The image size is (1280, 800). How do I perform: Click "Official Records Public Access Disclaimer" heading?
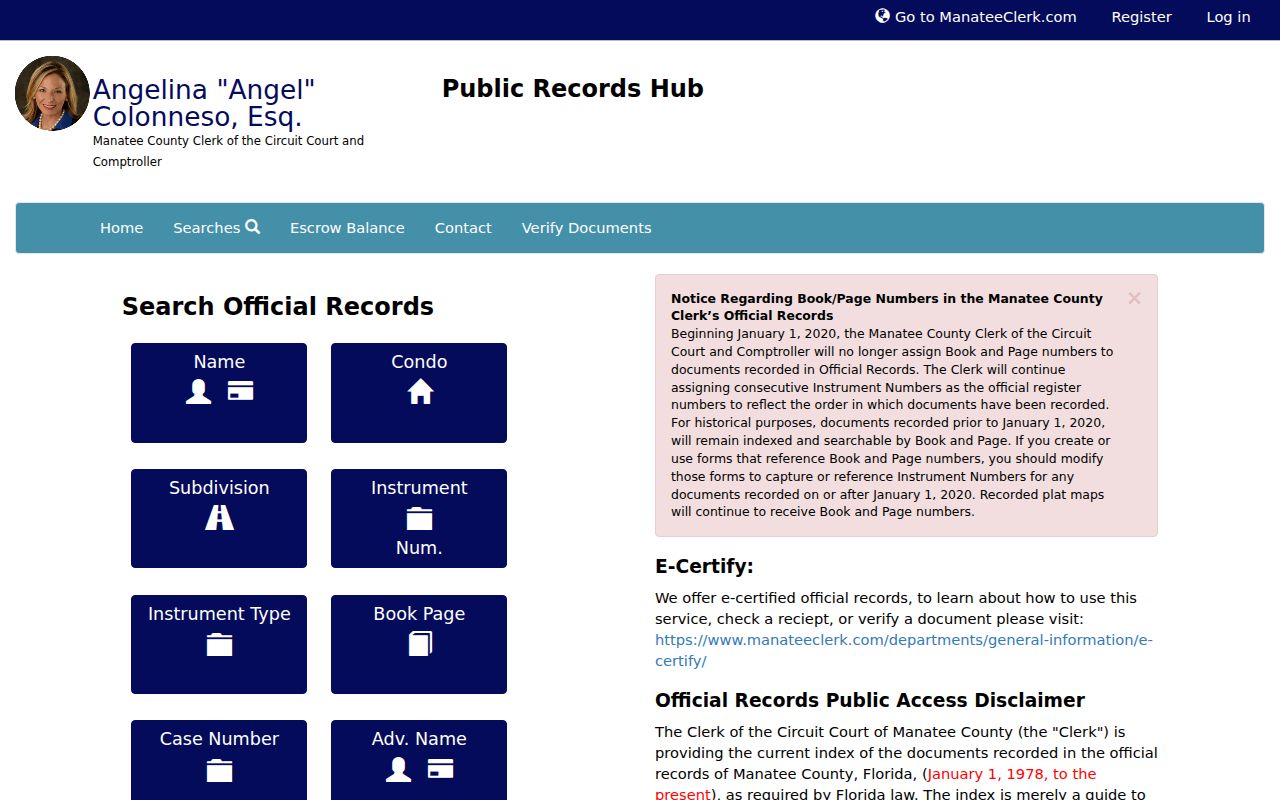[x=870, y=700]
